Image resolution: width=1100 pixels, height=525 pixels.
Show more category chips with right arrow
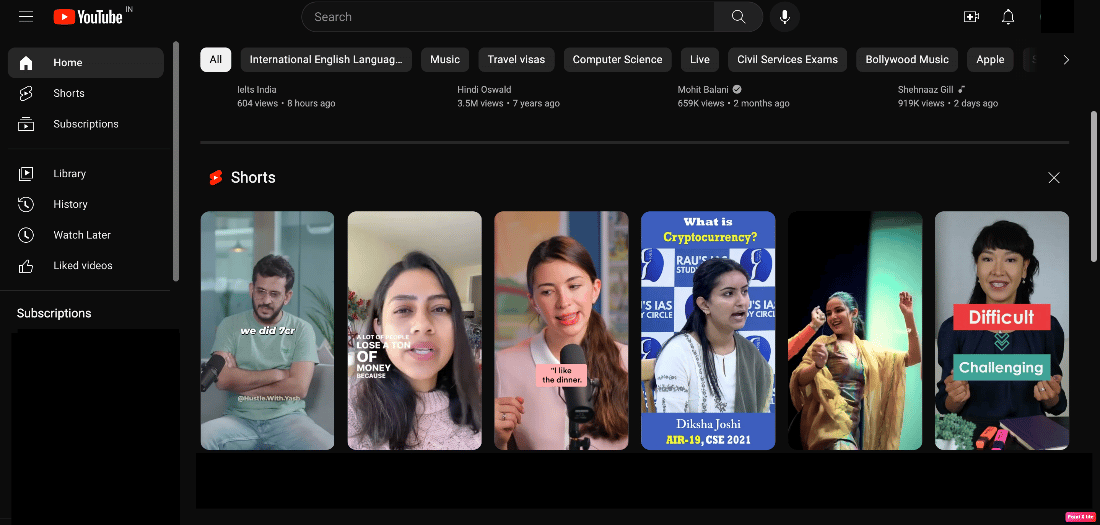coord(1066,60)
